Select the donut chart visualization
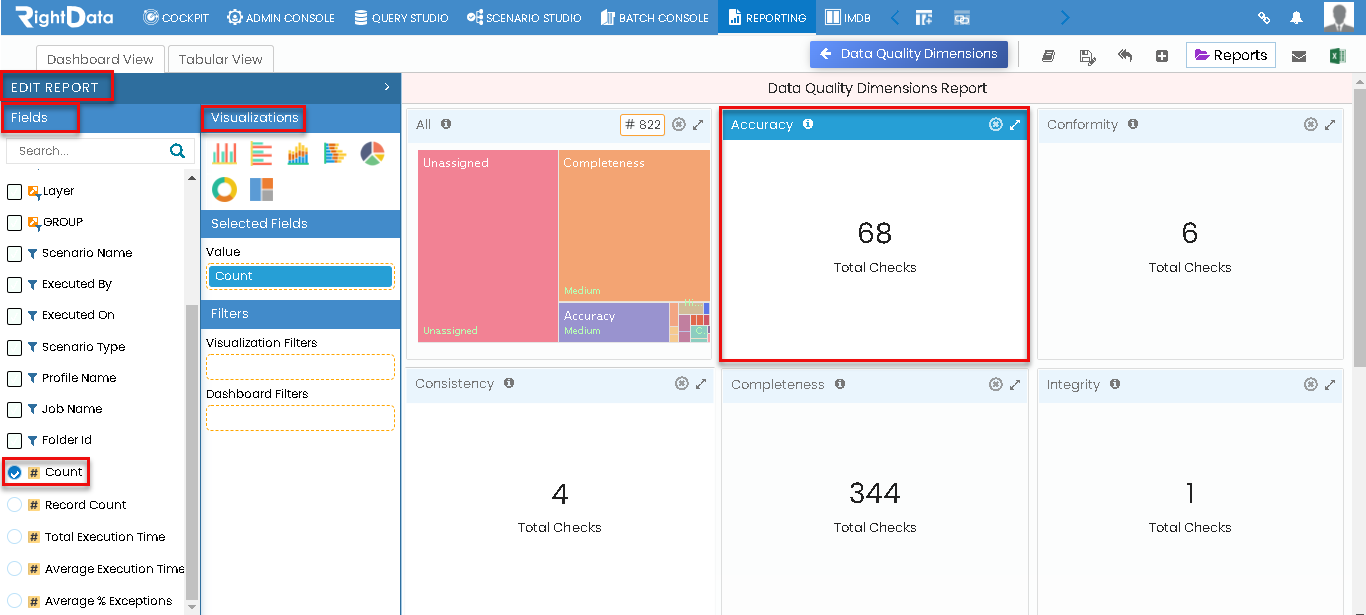 224,188
